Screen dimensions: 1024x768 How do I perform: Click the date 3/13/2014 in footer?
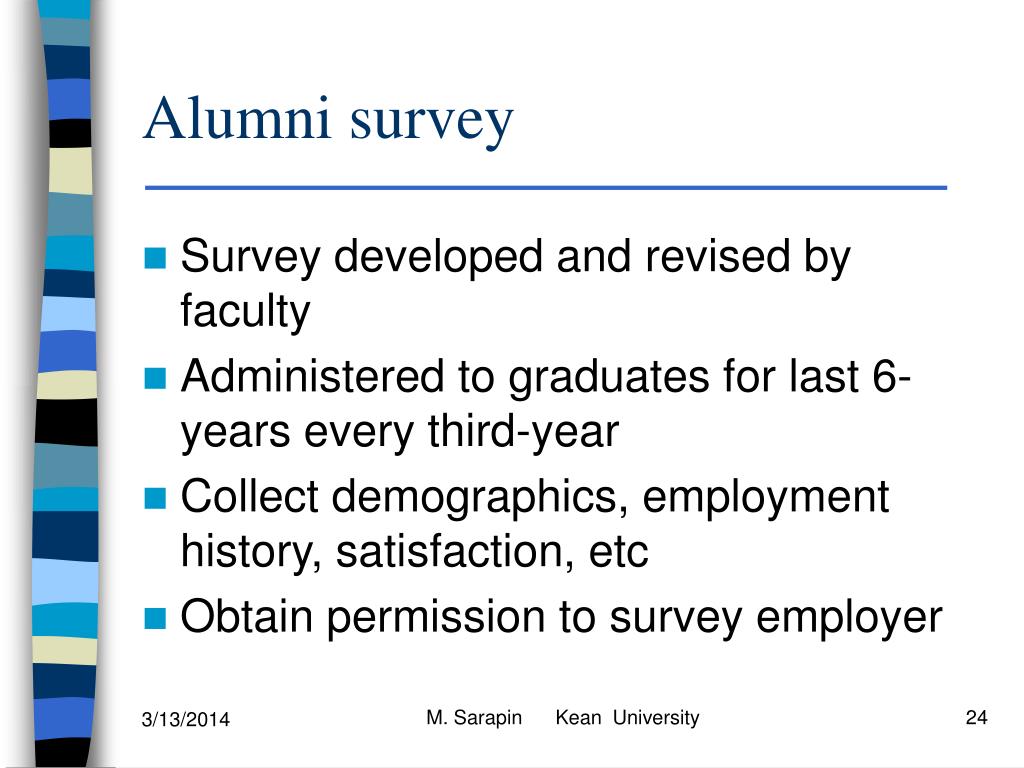click(185, 720)
